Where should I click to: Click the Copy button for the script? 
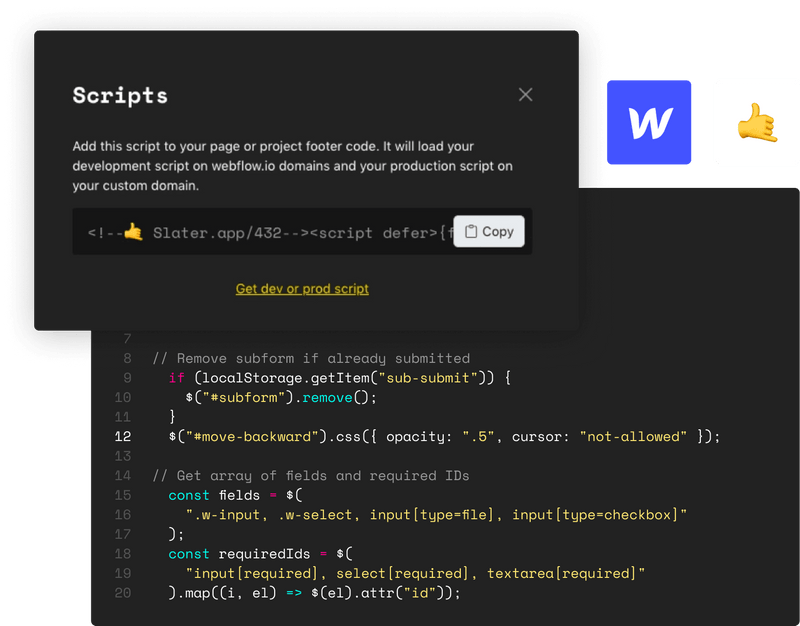(489, 231)
